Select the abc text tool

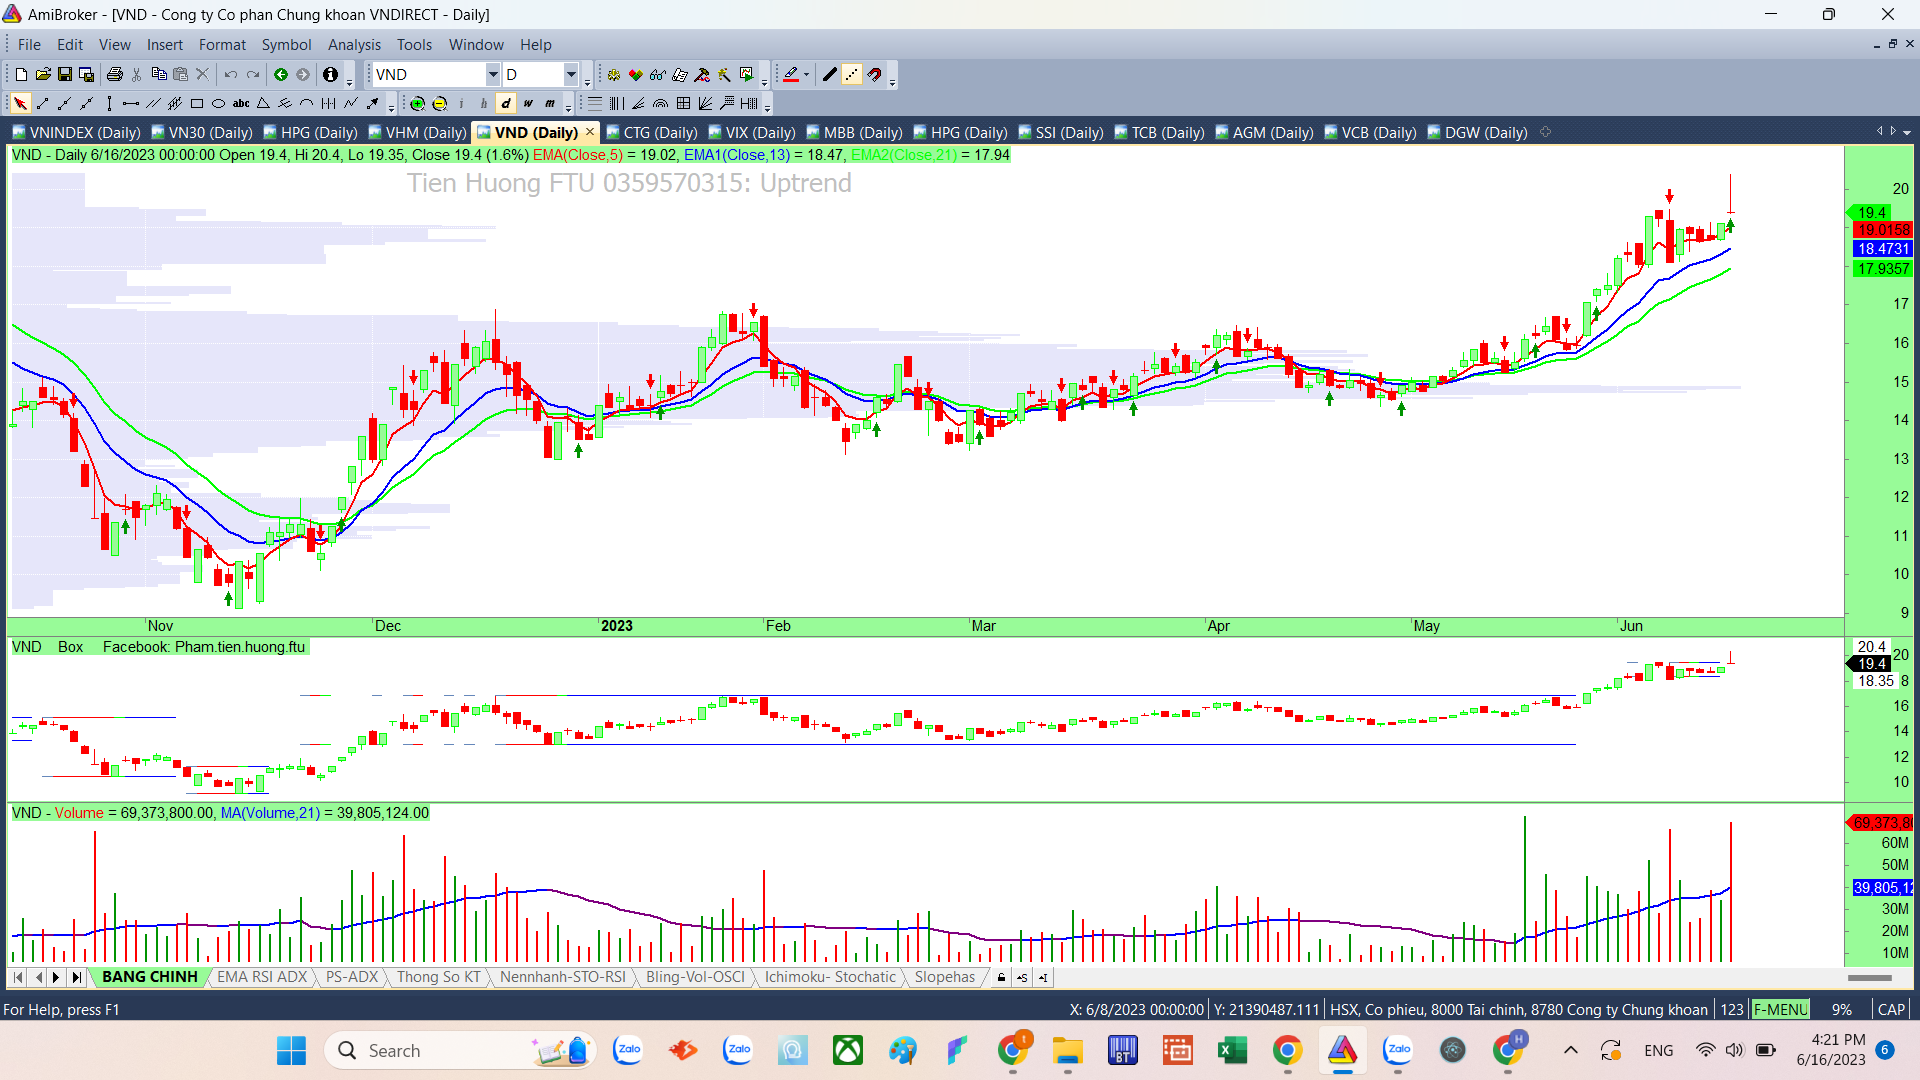pyautogui.click(x=241, y=104)
